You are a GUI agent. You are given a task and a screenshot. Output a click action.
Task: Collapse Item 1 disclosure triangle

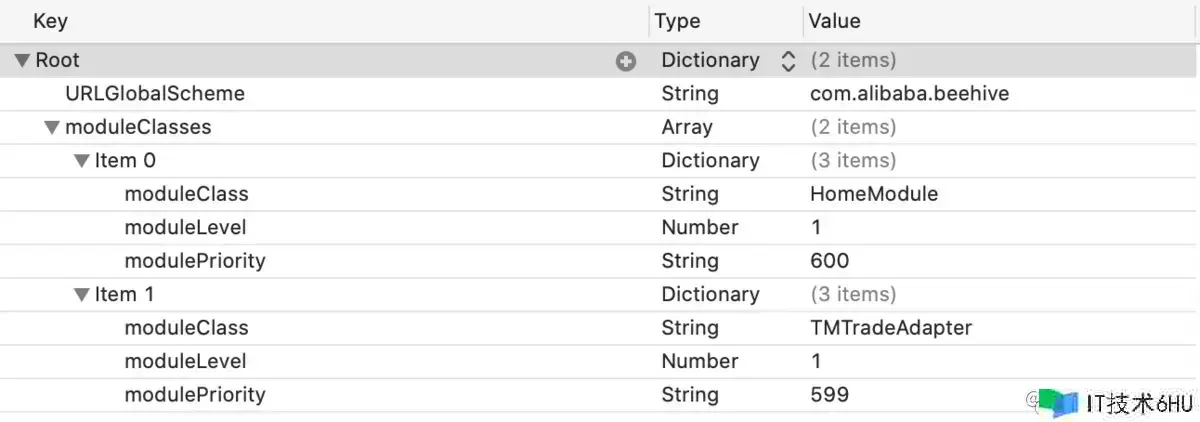tap(81, 295)
